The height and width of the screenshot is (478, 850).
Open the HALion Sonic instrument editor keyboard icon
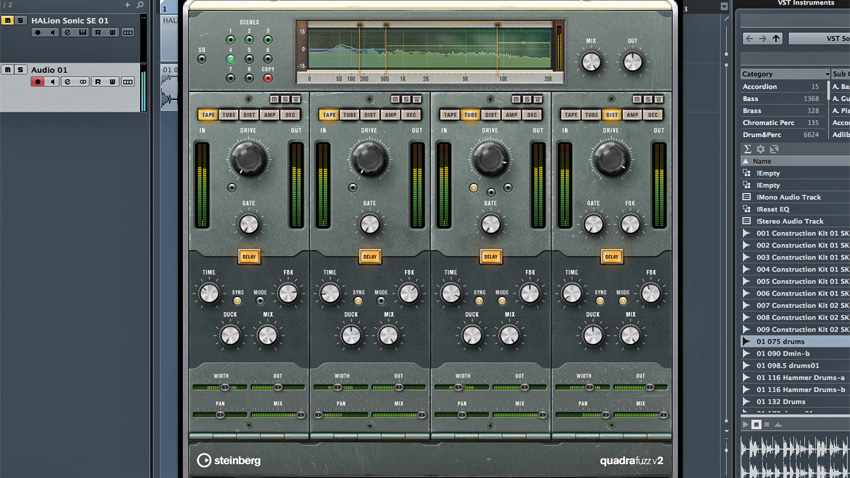82,33
